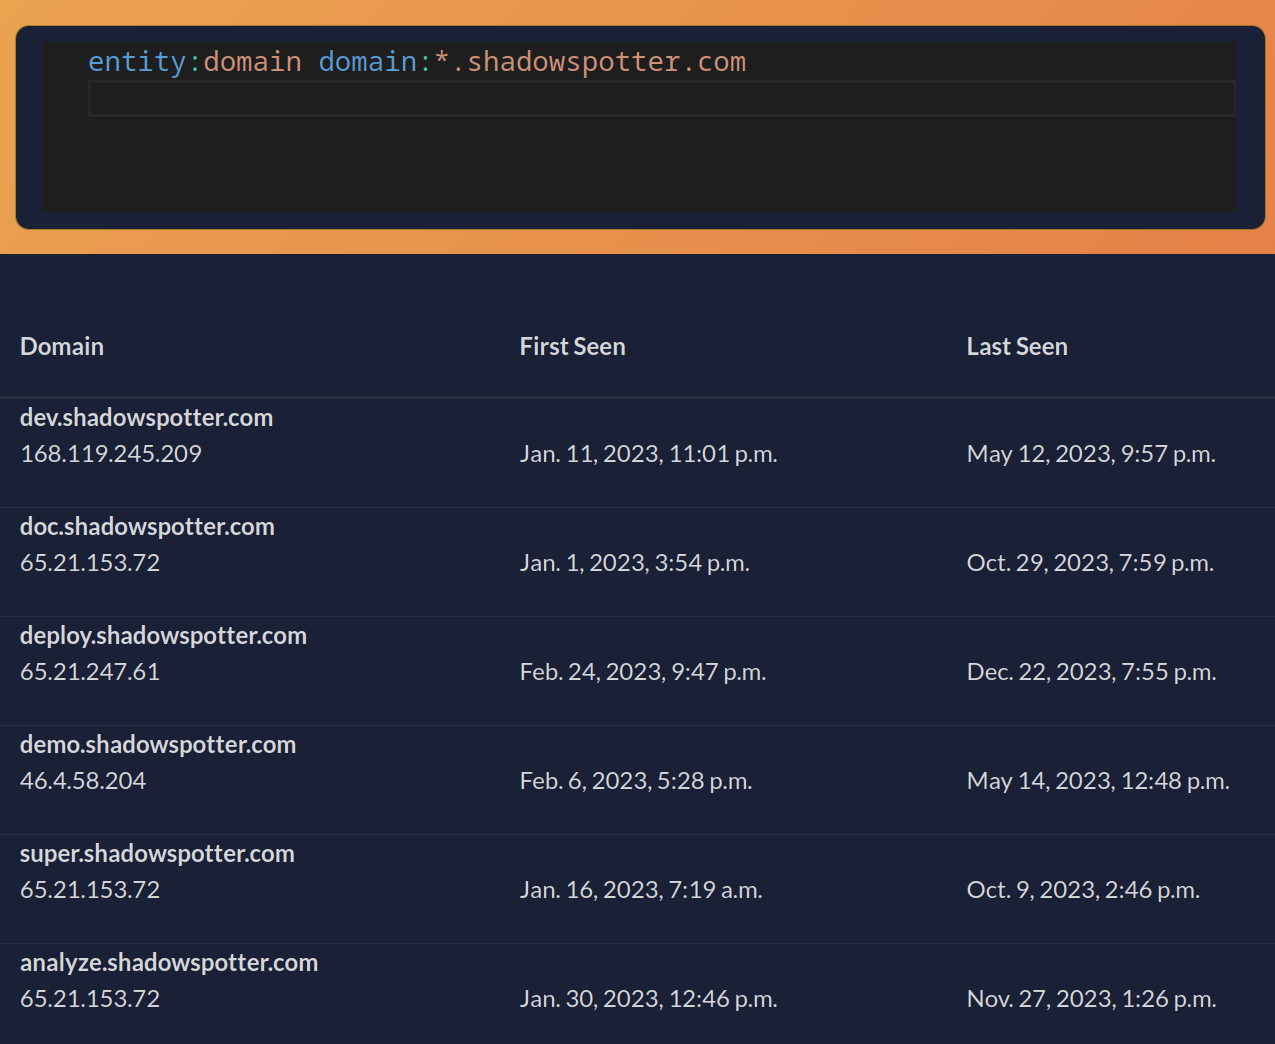Open the analyze.shadowspotter.com domain link
The width and height of the screenshot is (1275, 1044).
coord(169,963)
